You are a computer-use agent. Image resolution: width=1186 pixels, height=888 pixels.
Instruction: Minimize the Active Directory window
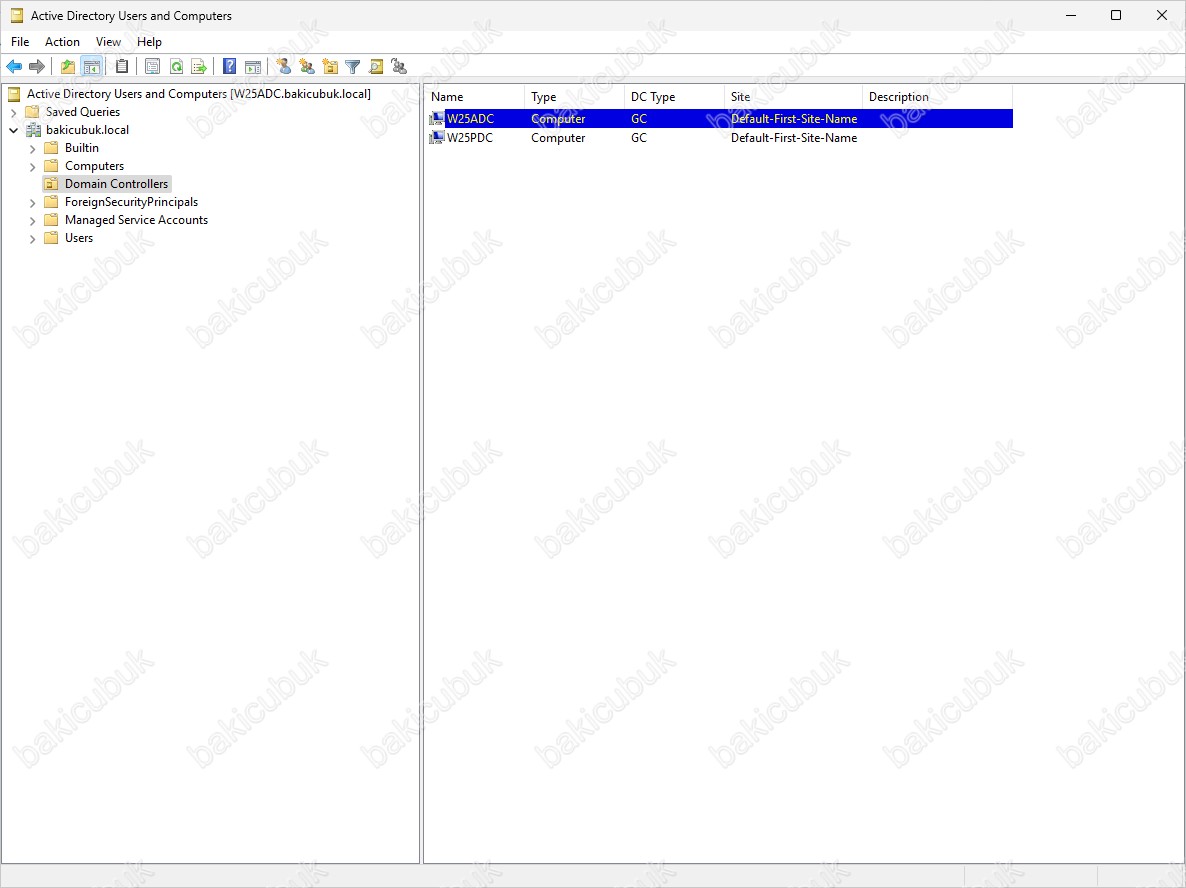coord(1071,15)
